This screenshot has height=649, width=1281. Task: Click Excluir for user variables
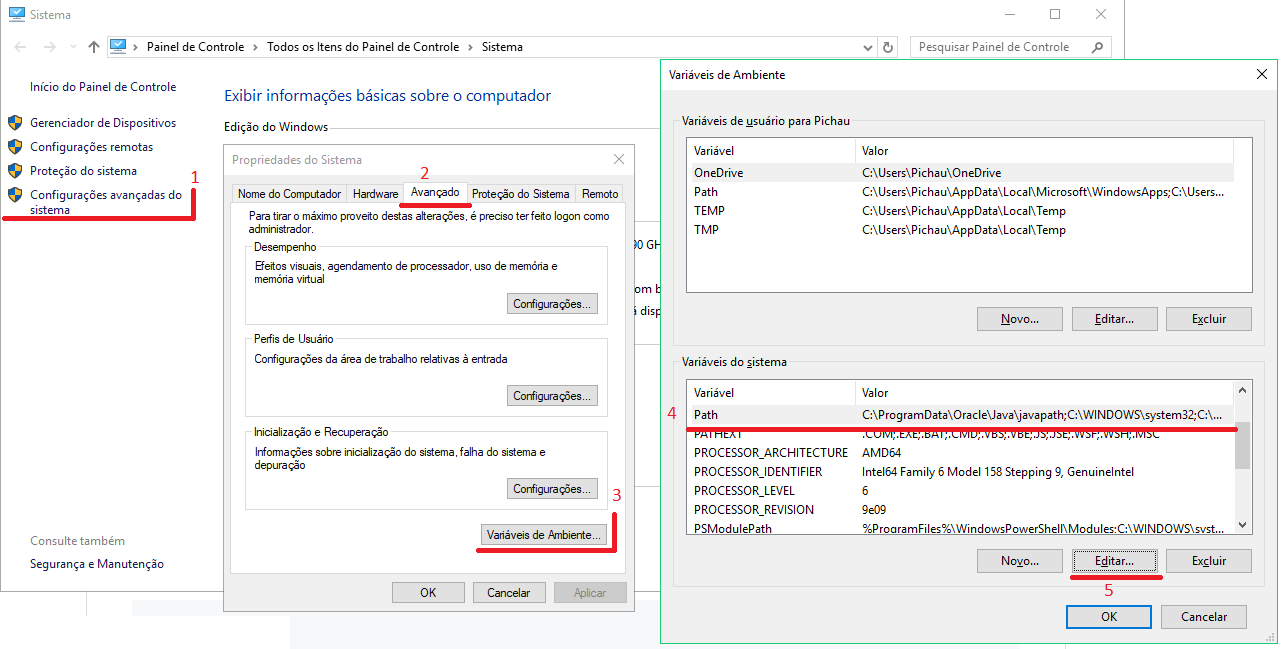tap(1209, 319)
